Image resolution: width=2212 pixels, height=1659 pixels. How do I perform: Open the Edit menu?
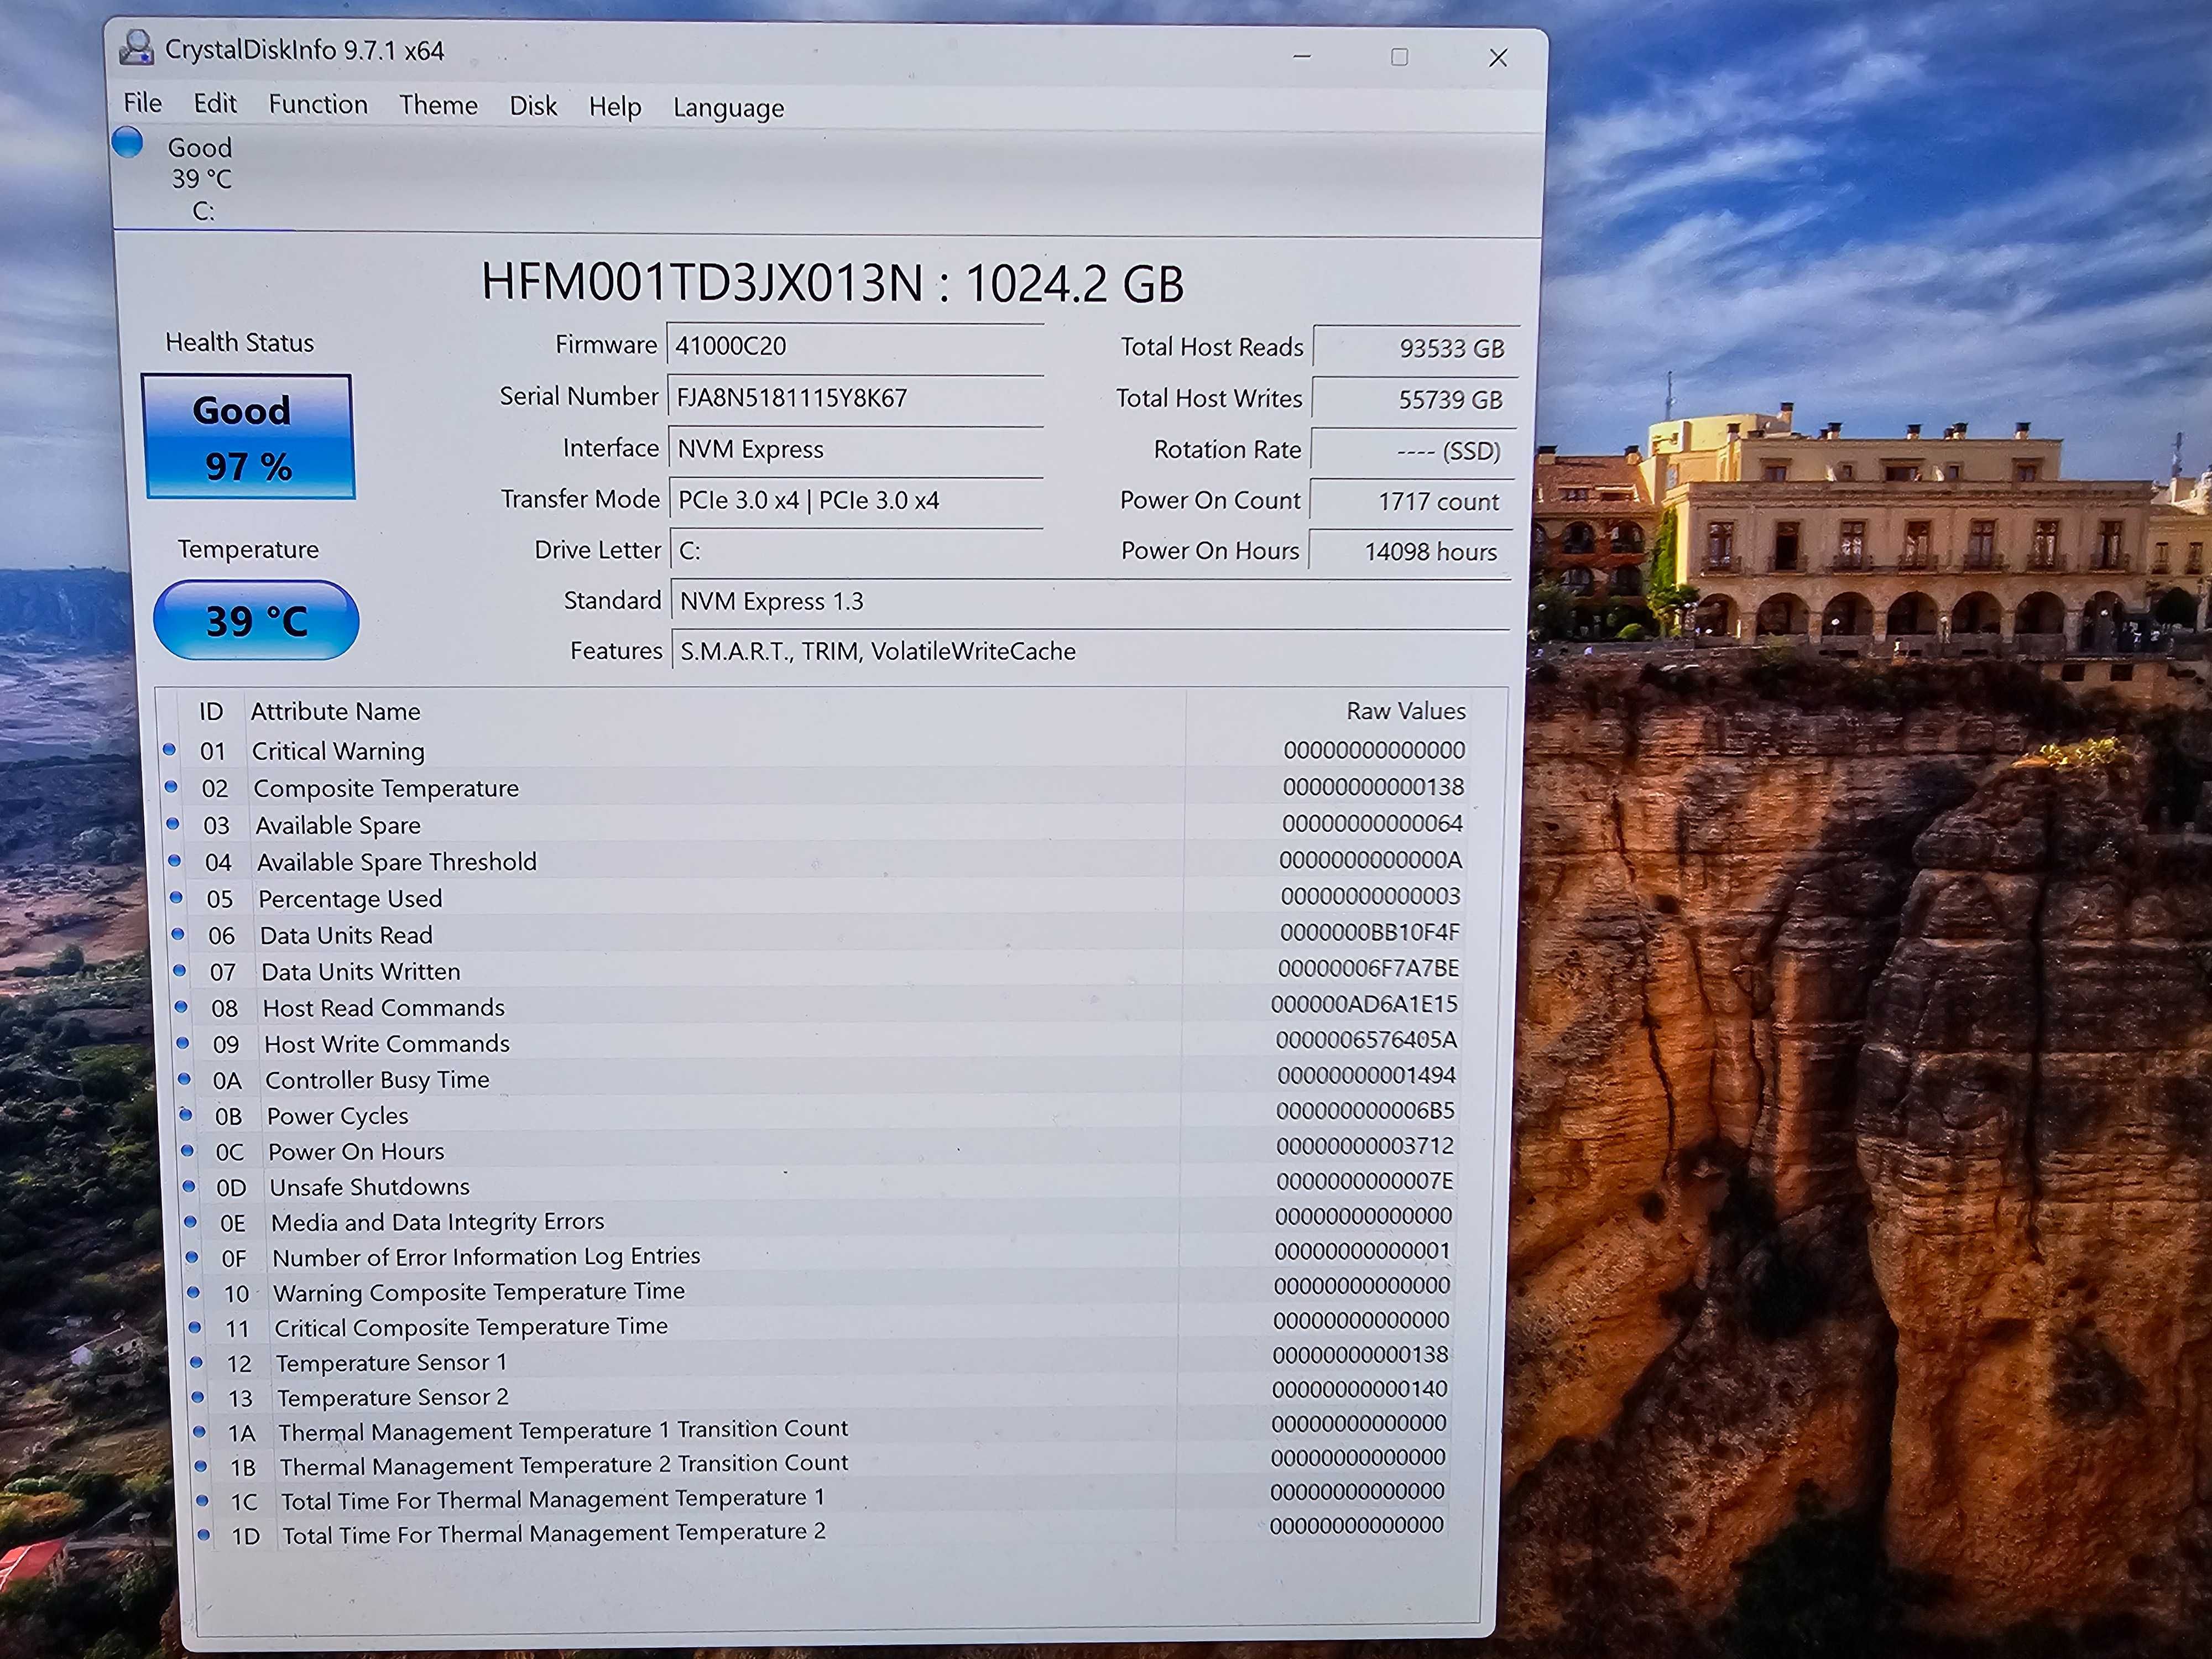tap(215, 104)
